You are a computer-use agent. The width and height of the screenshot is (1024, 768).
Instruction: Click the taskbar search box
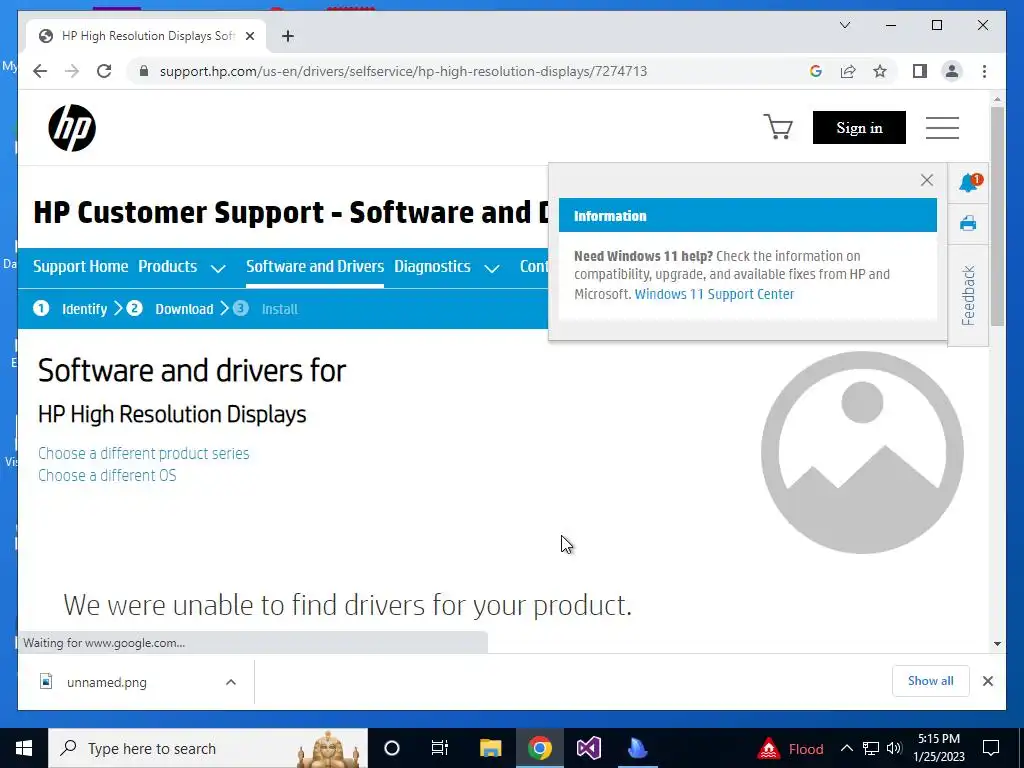(x=208, y=748)
